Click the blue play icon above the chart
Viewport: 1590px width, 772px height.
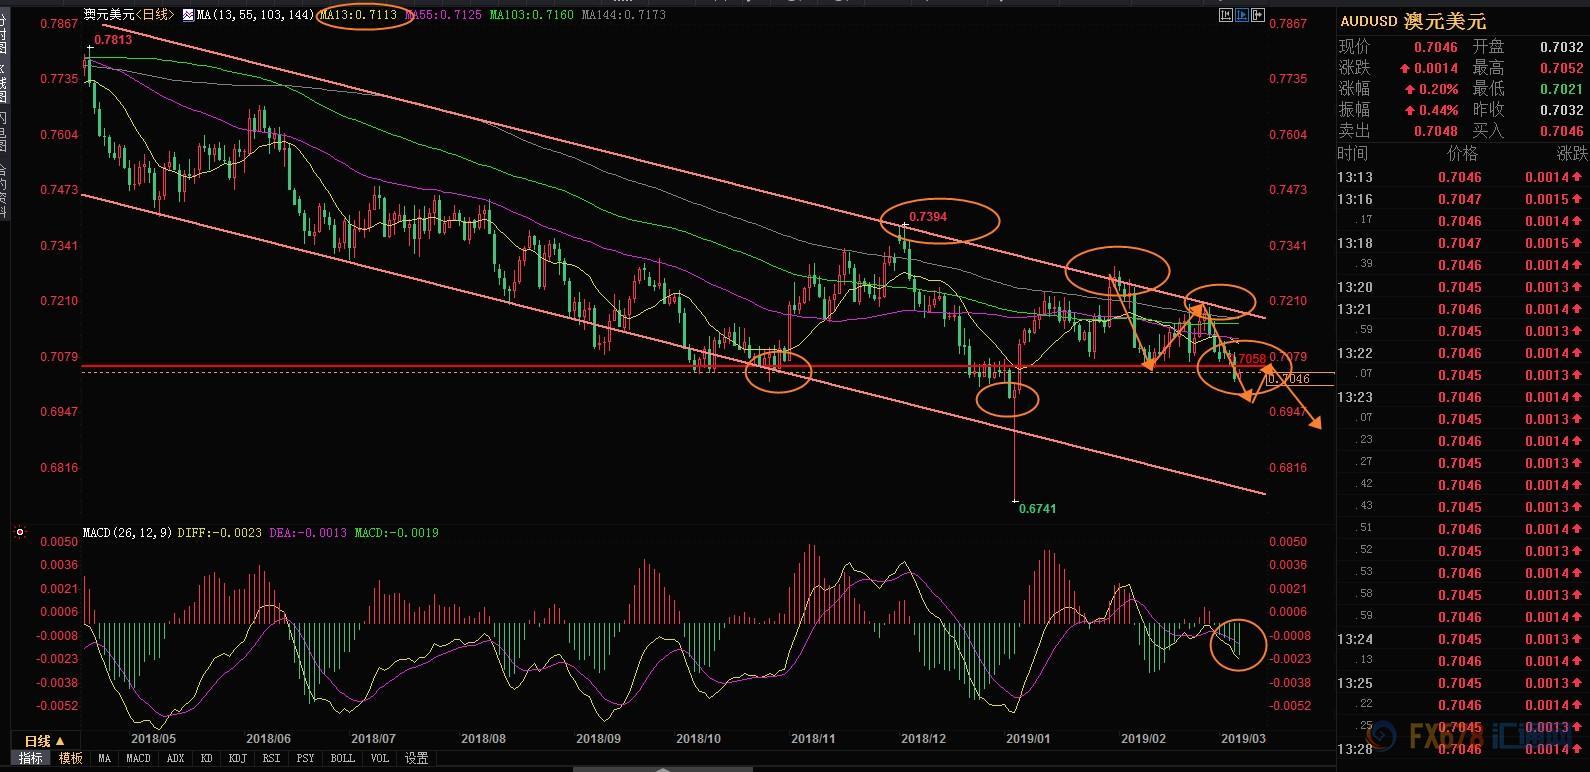(1242, 15)
